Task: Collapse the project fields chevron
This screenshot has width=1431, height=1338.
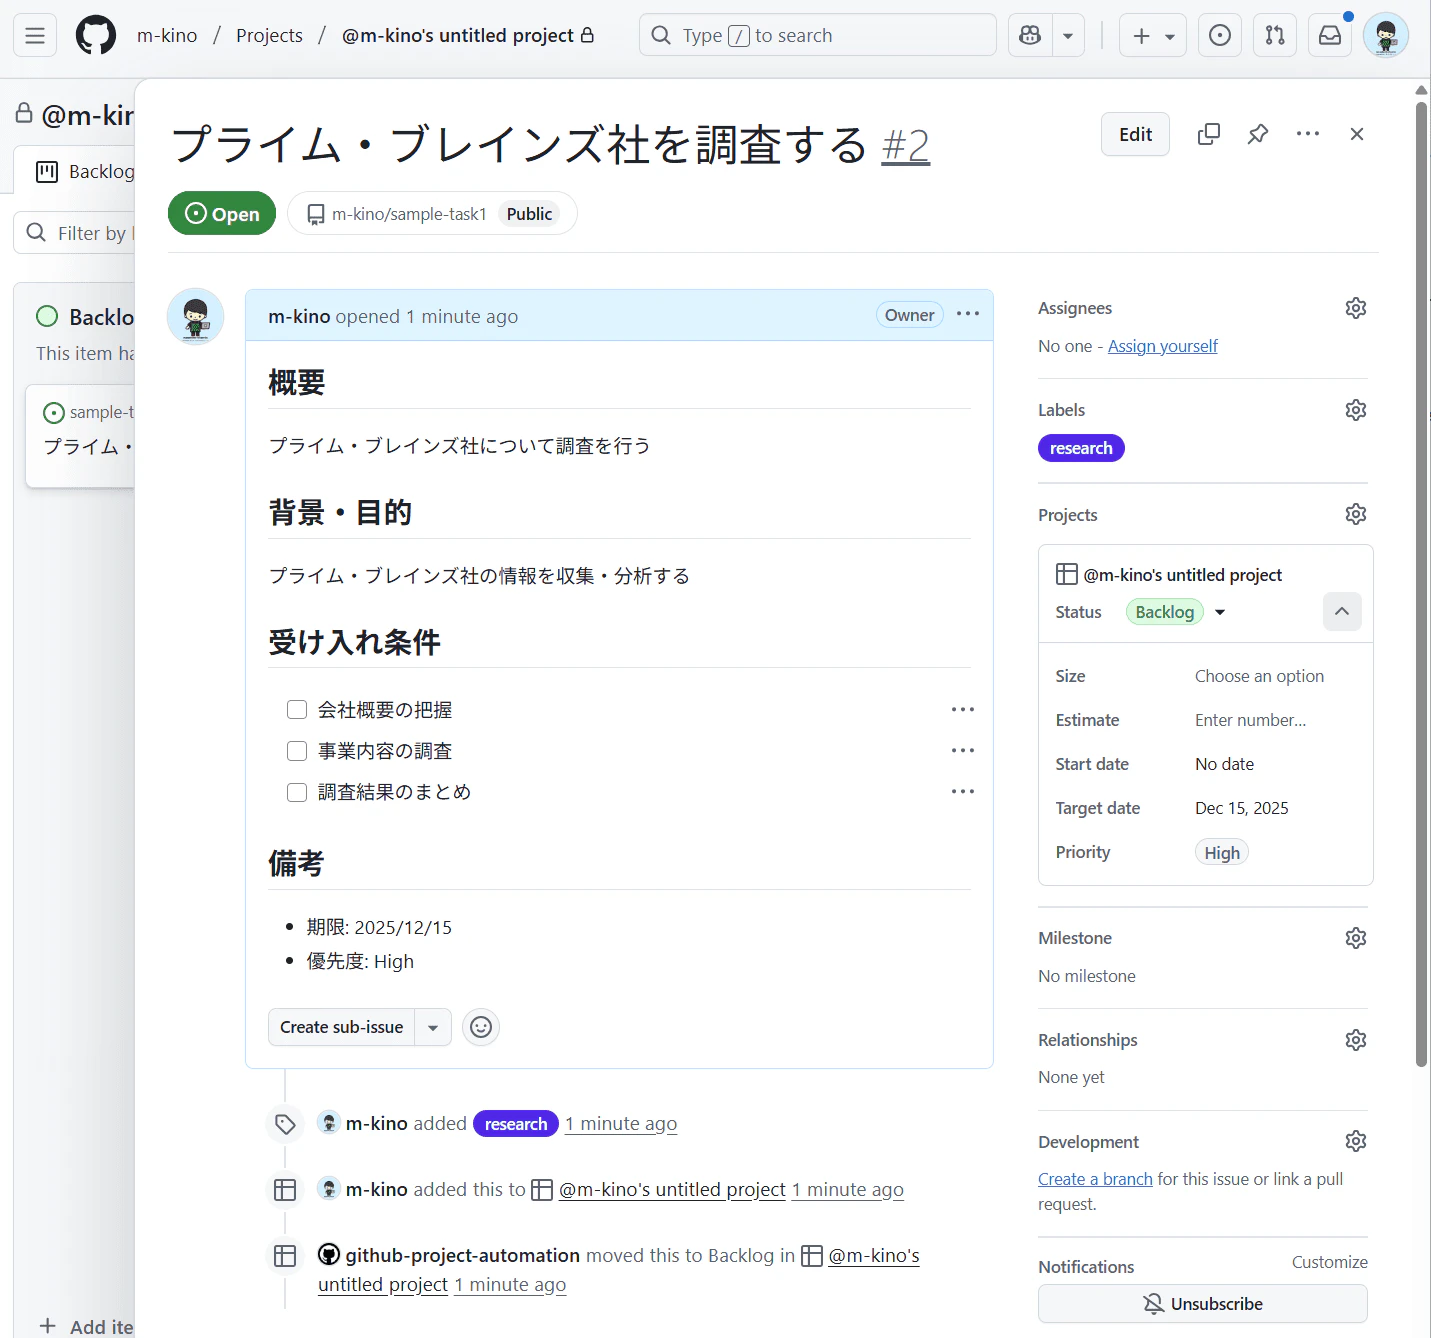Action: tap(1342, 612)
